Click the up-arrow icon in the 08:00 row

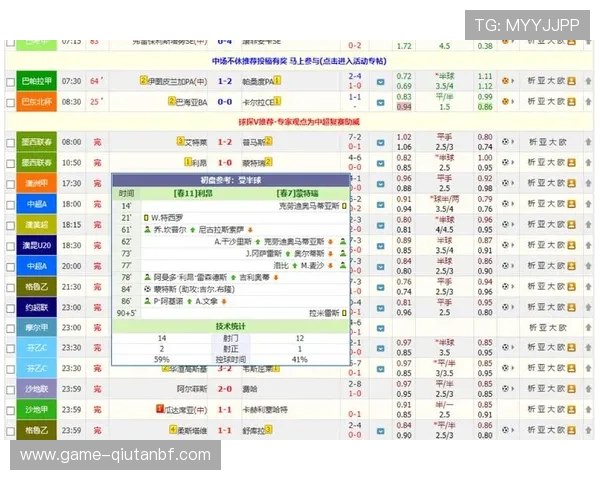588,142
